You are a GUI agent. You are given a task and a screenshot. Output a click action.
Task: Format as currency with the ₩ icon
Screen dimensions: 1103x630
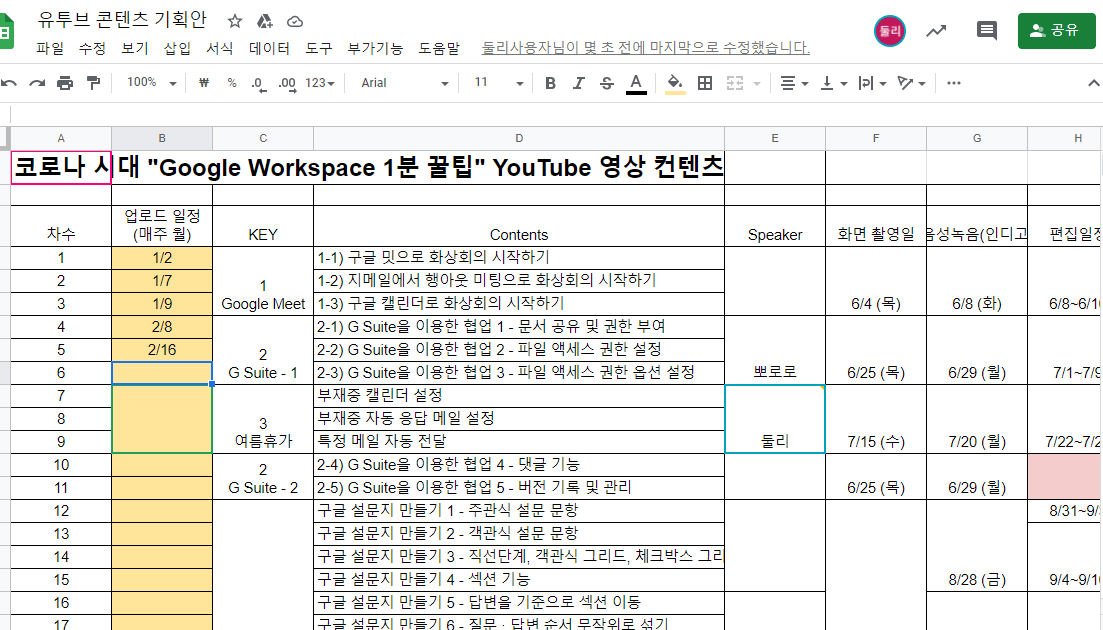pos(204,83)
